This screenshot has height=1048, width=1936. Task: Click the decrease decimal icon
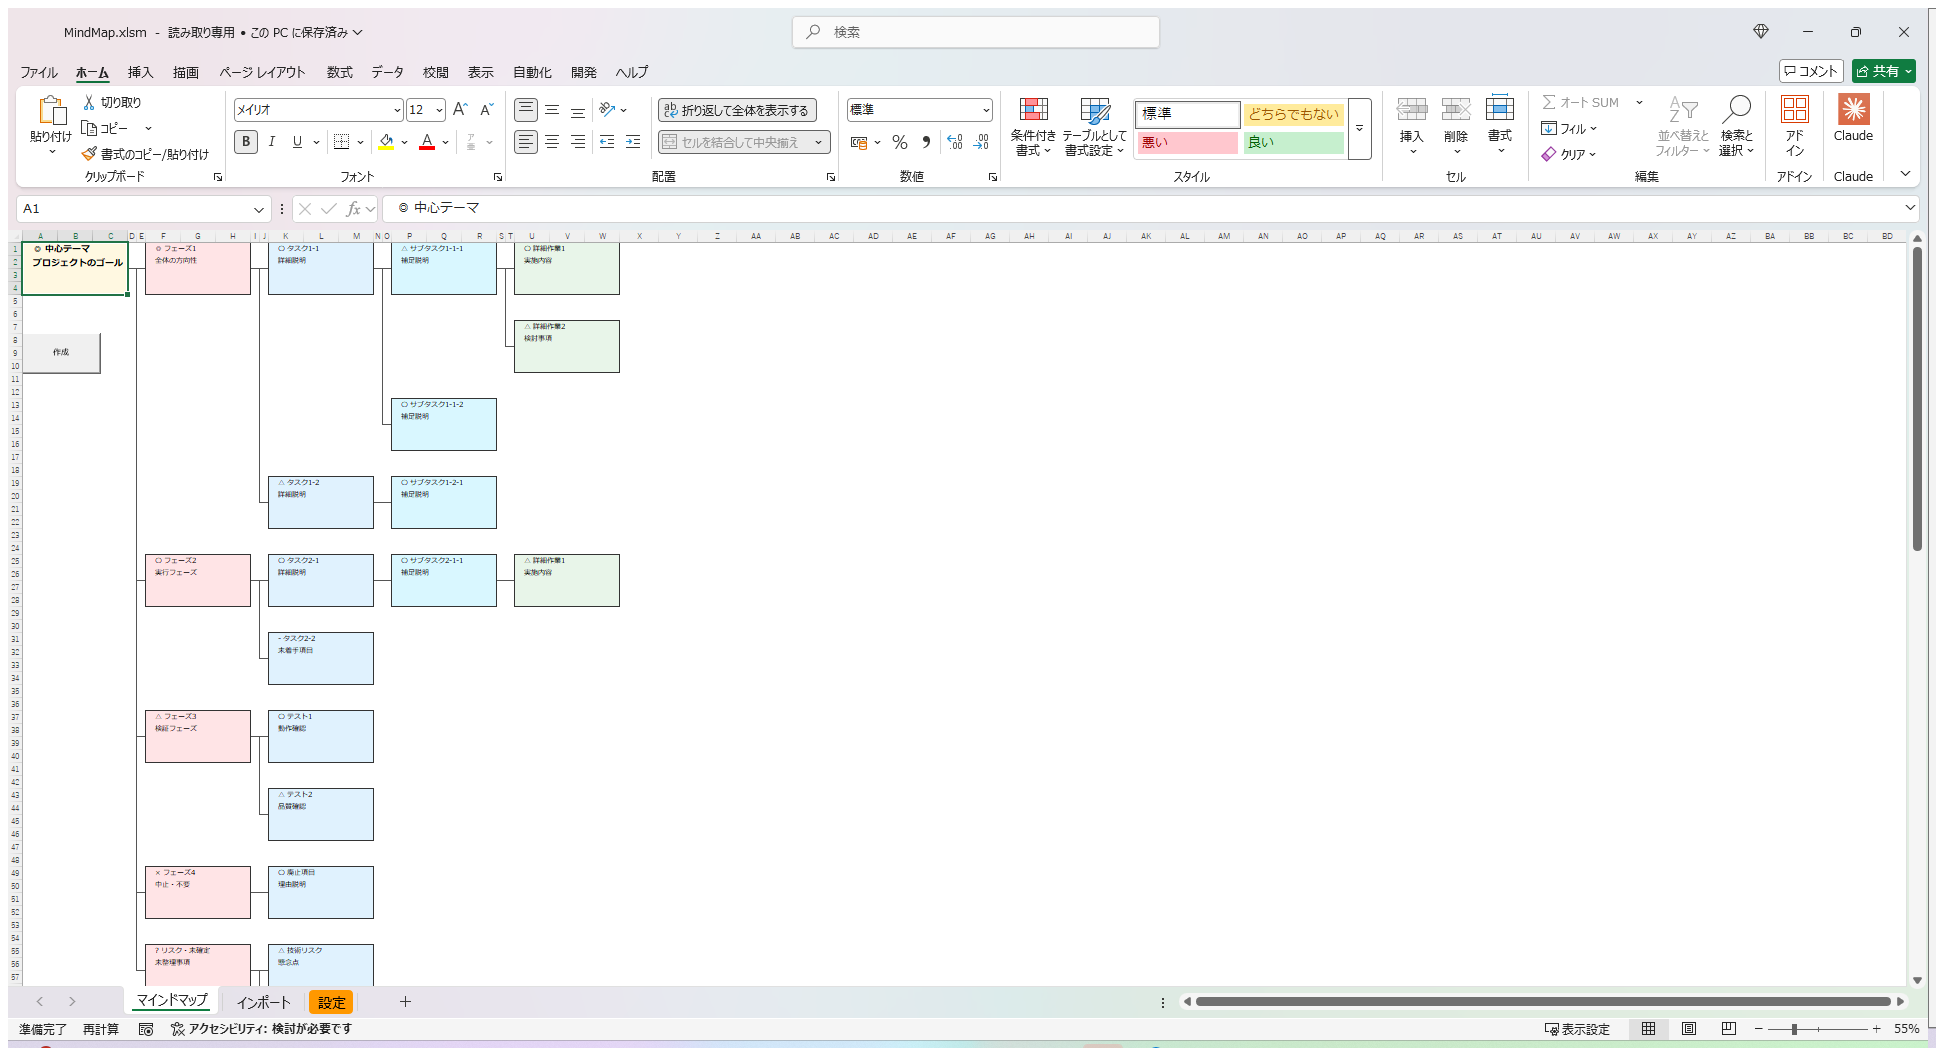pos(981,142)
